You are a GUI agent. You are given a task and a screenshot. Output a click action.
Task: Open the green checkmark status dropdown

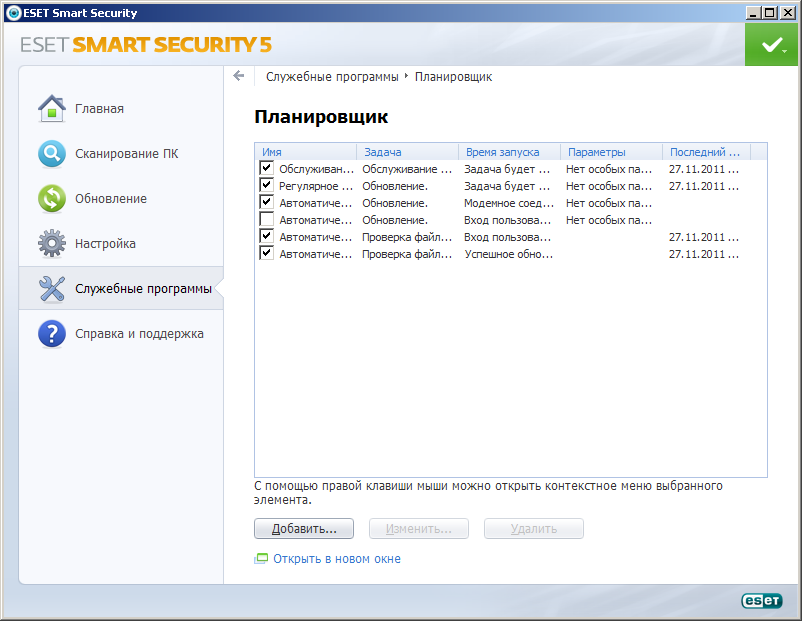[772, 45]
